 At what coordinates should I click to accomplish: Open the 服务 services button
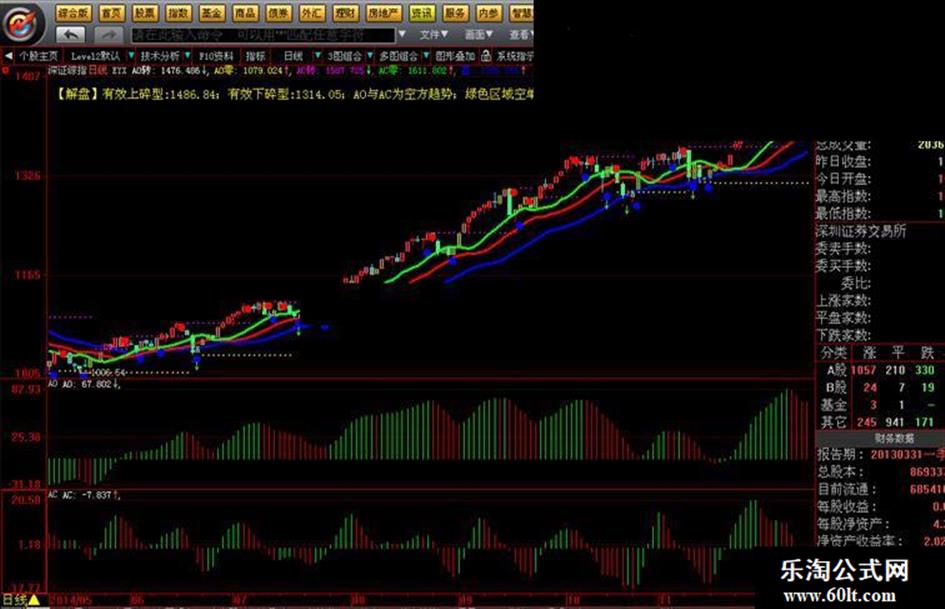click(x=454, y=13)
